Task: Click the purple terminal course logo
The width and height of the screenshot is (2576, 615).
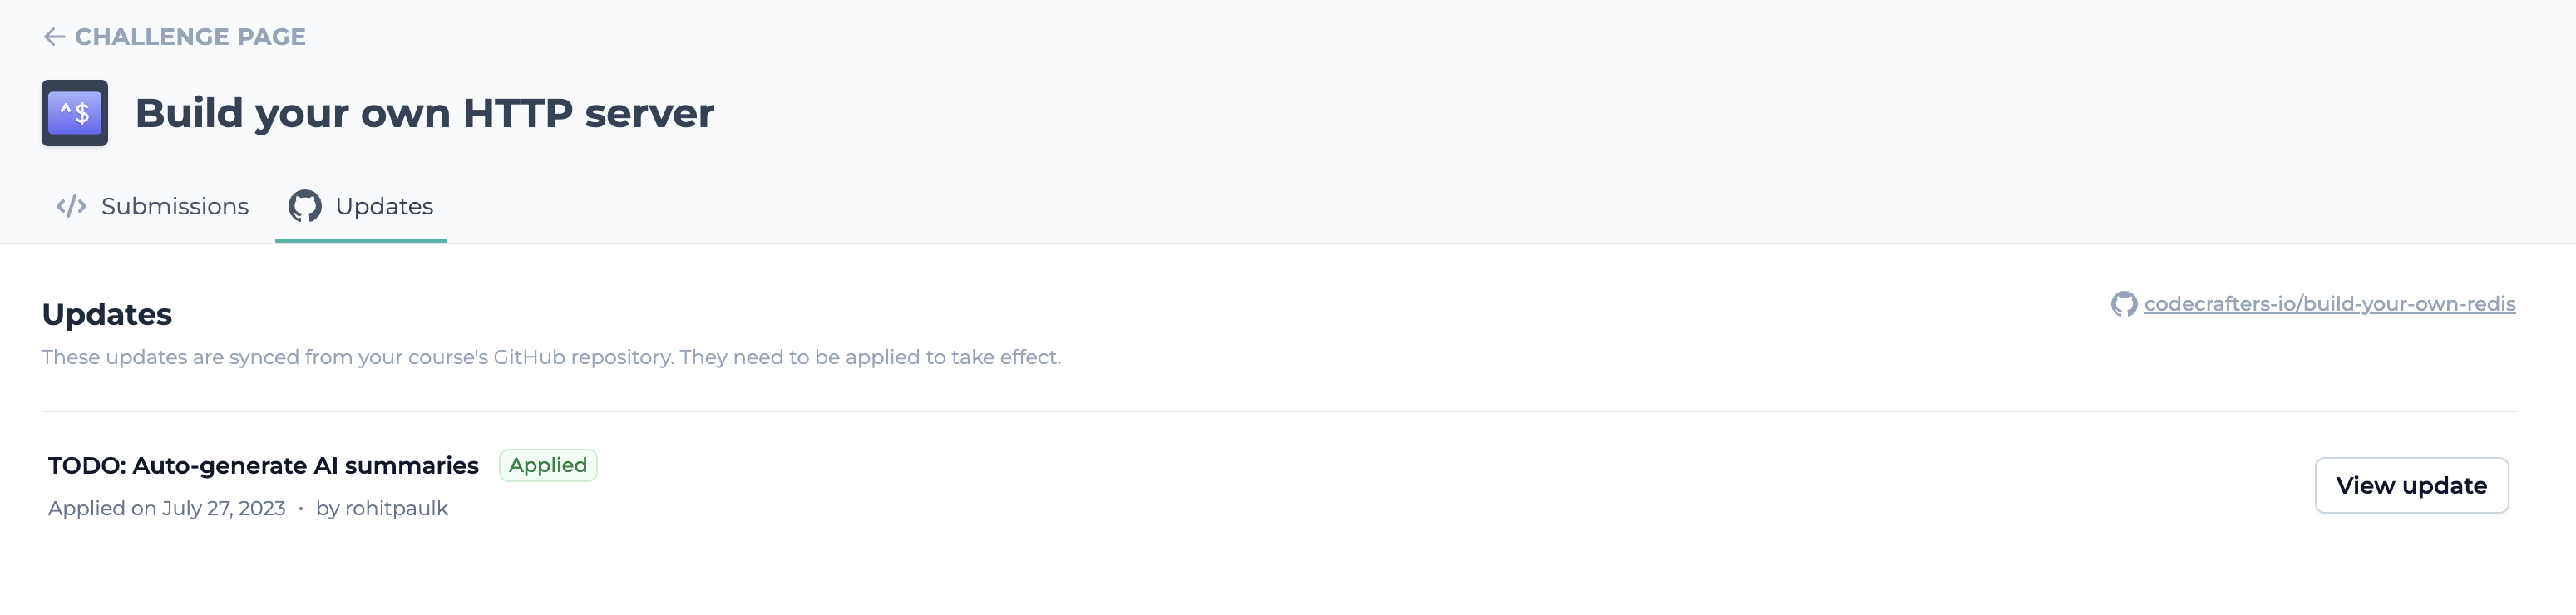Action: pyautogui.click(x=75, y=113)
